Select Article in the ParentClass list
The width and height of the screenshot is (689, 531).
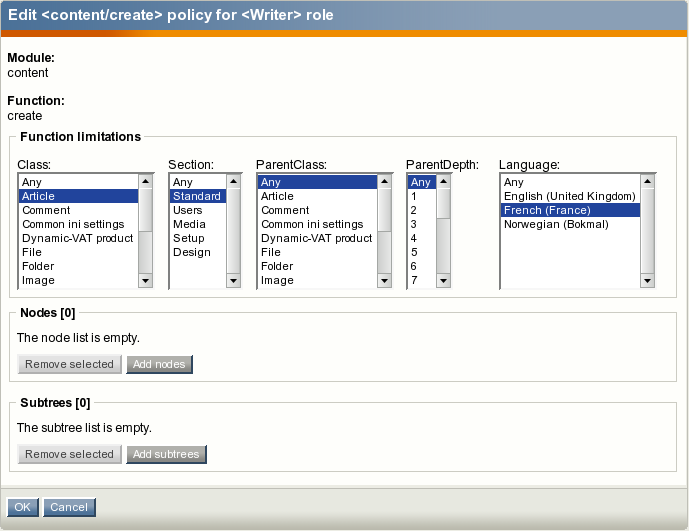click(x=317, y=196)
